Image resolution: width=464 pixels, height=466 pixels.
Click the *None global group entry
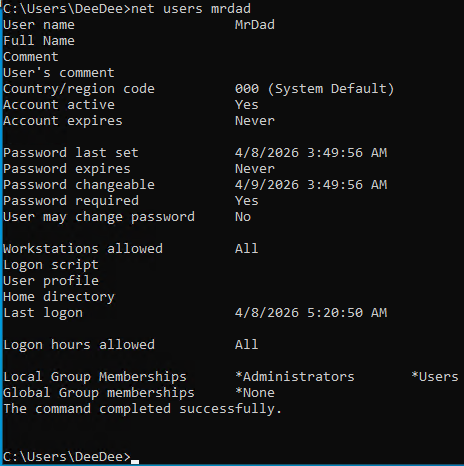click(x=255, y=393)
